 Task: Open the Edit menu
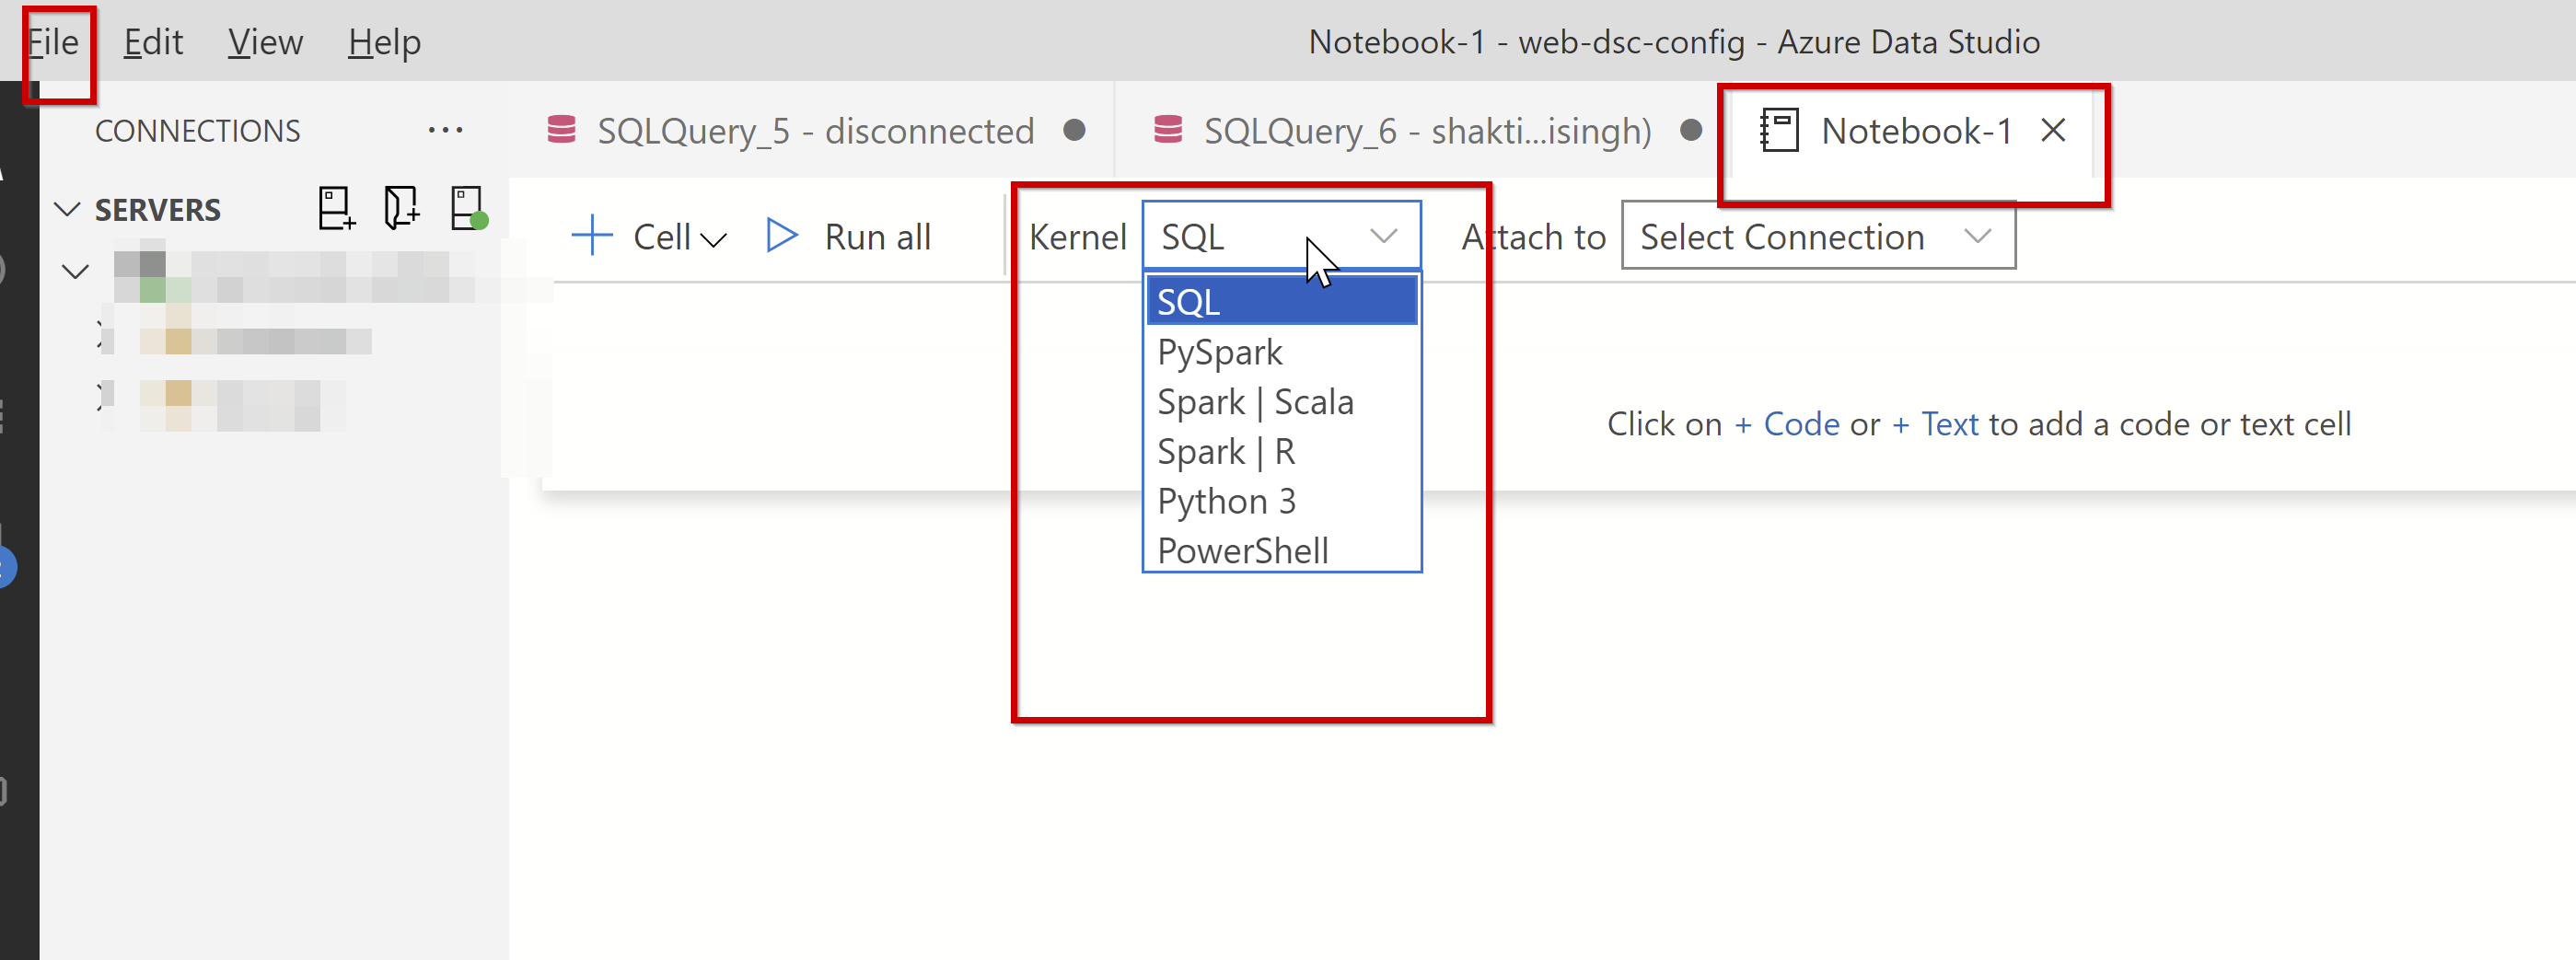153,42
